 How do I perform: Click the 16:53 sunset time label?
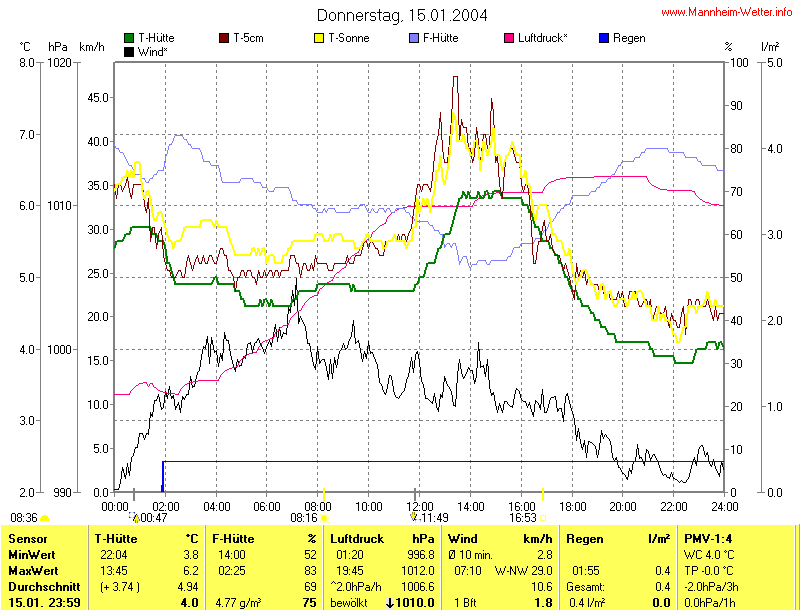click(523, 518)
